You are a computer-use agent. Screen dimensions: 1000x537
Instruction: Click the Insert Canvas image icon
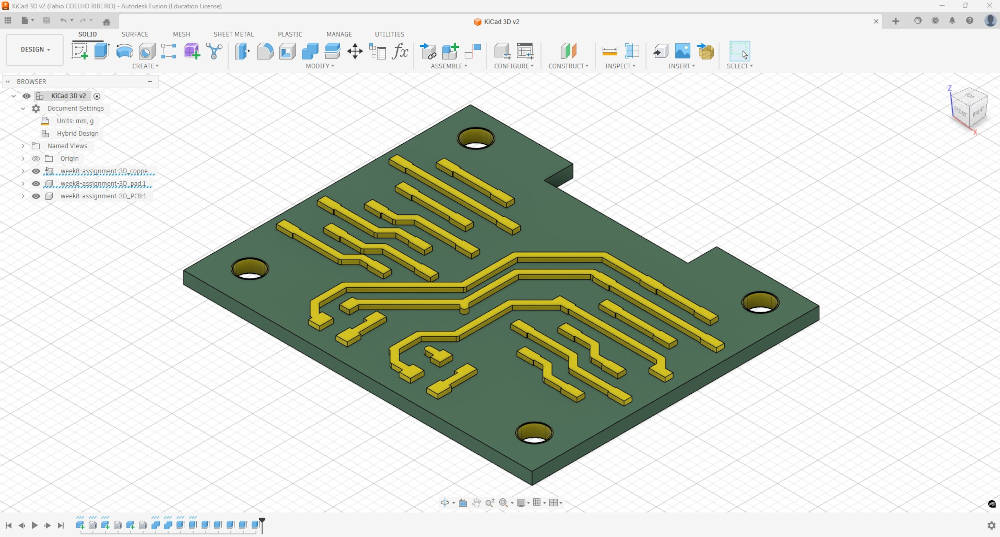682,51
